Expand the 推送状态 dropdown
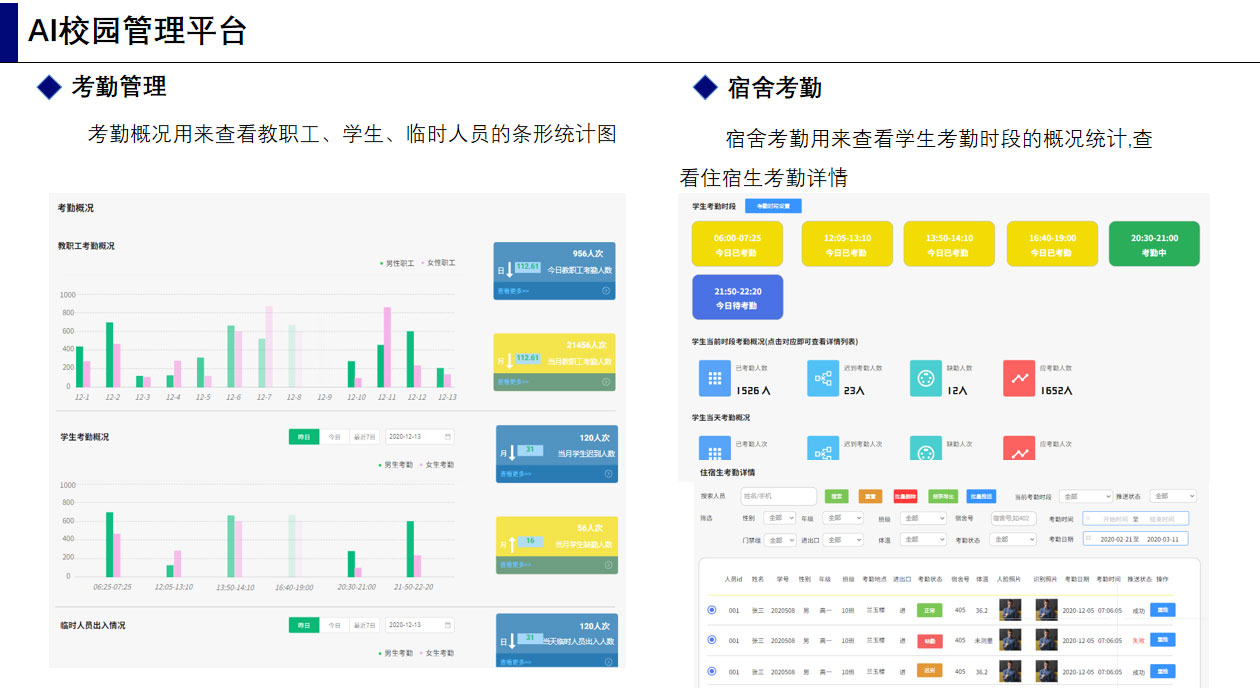The width and height of the screenshot is (1260, 700). click(1172, 496)
